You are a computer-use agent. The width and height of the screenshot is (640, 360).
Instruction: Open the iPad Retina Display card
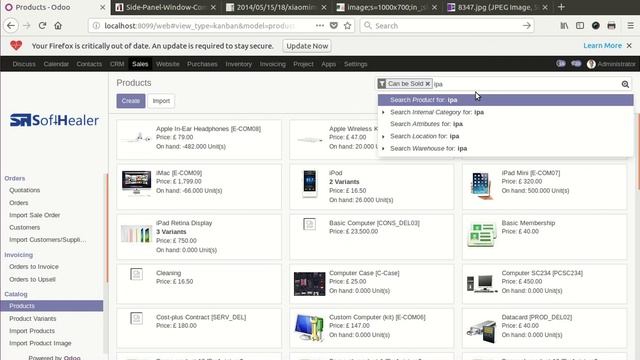pyautogui.click(x=199, y=237)
